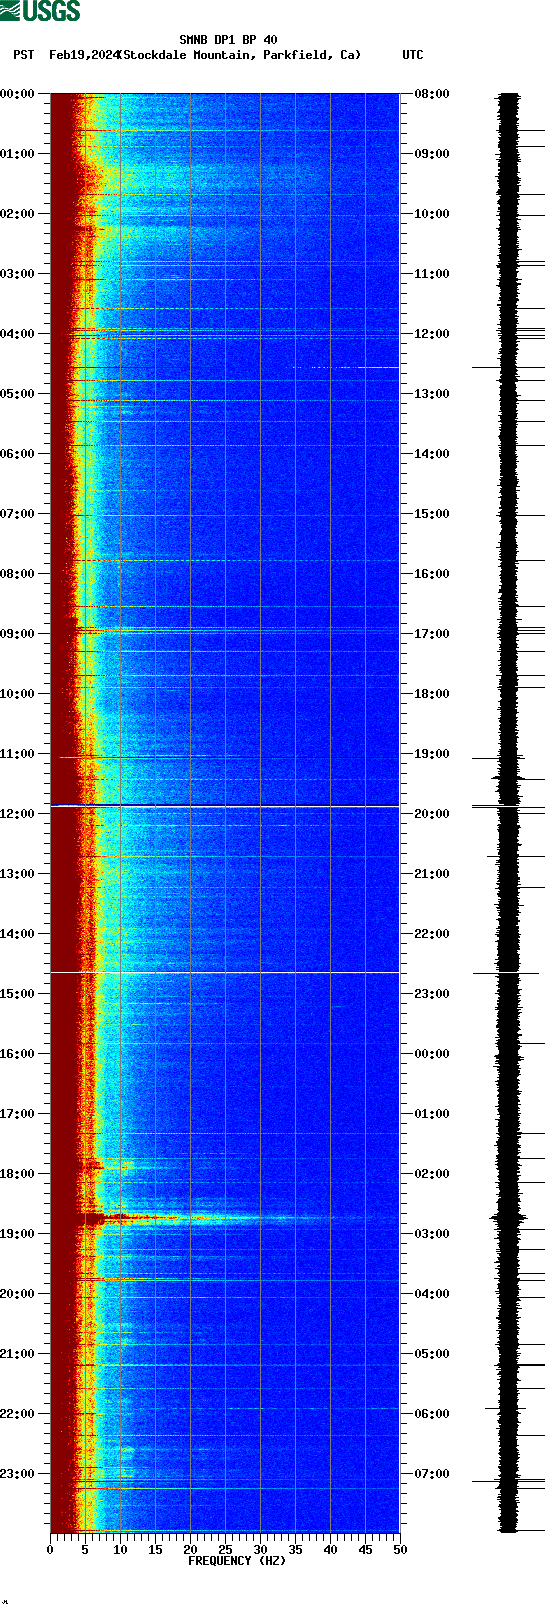This screenshot has width=552, height=1613.
Task: Click the 15:00 PST time label
Action: (18, 994)
